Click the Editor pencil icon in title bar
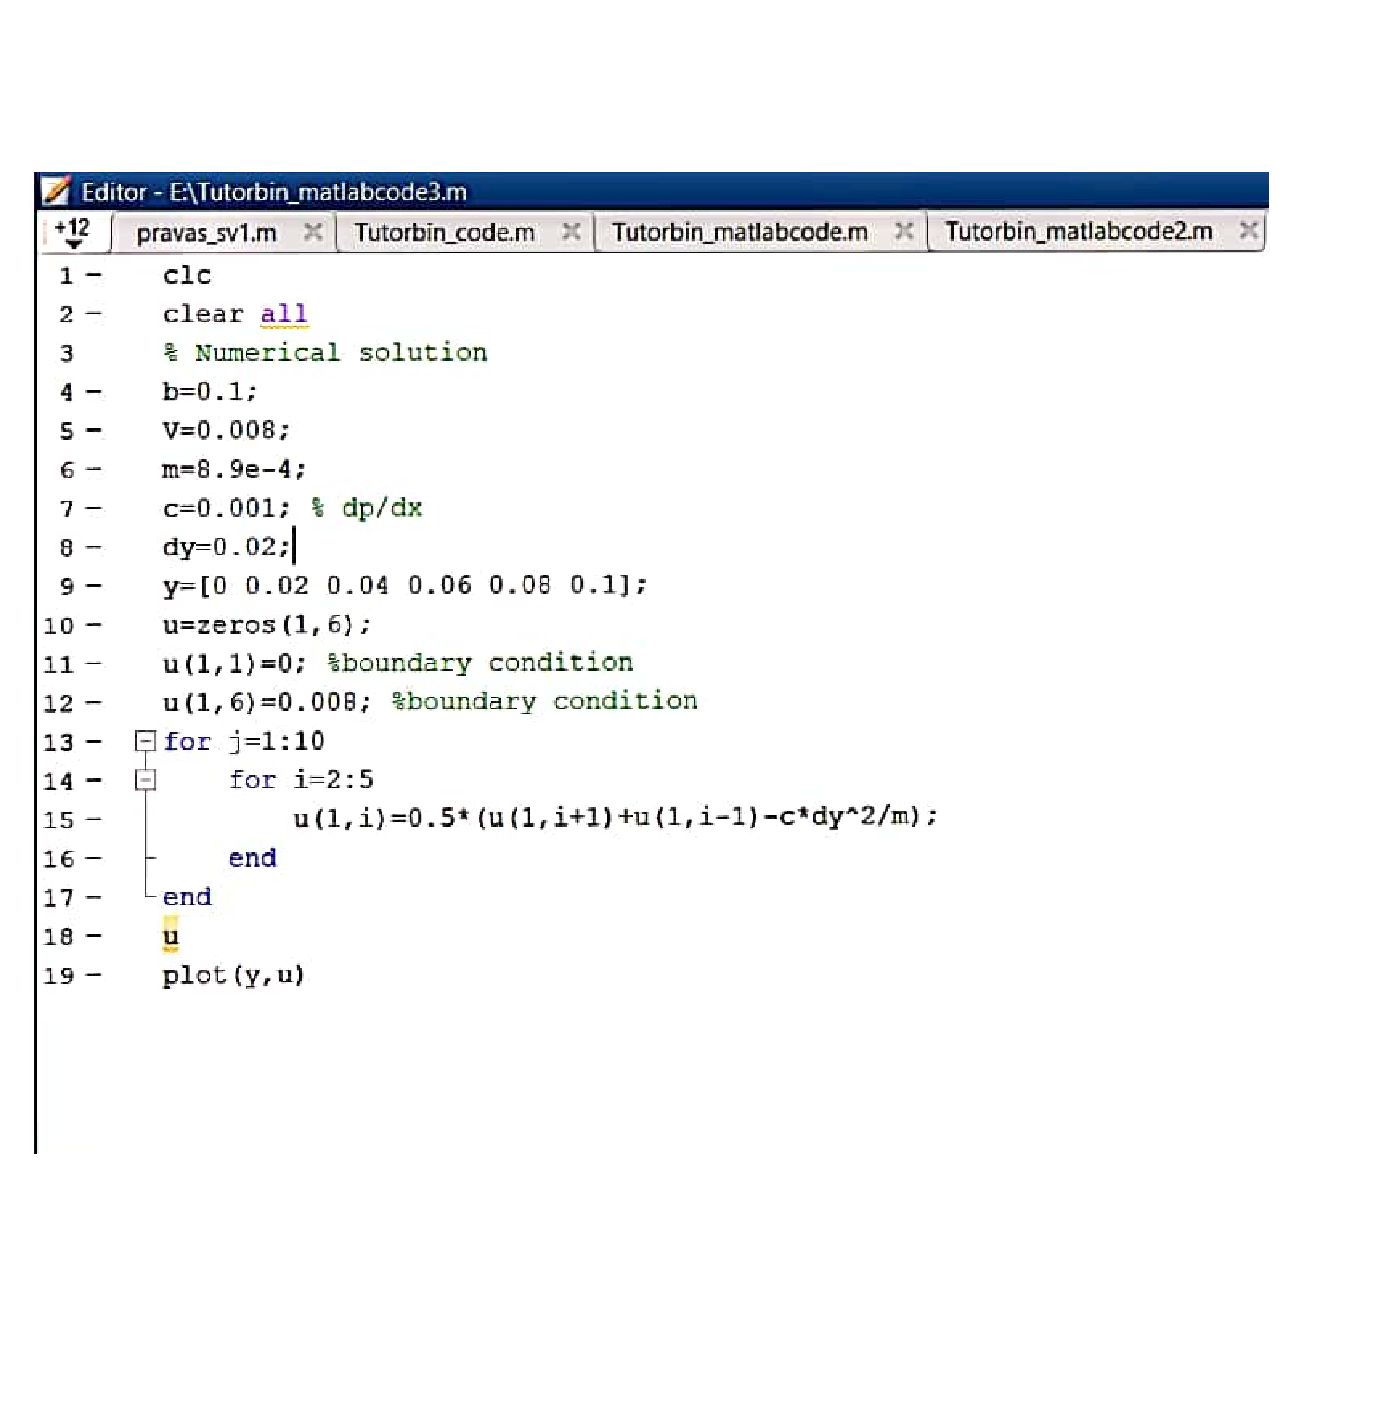This screenshot has width=1376, height=1420. point(56,190)
